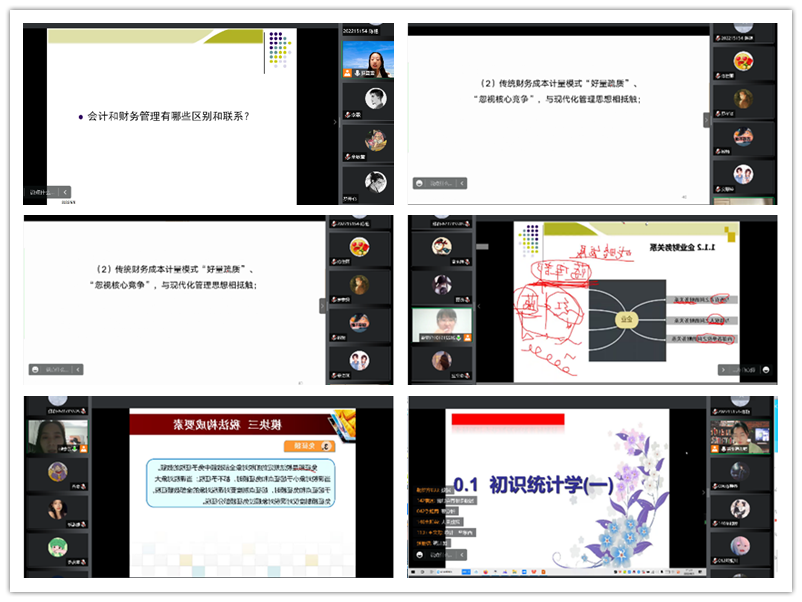Select colorful cartoon avatar in accounting-question pane
The height and width of the screenshot is (602, 802).
[x=375, y=140]
